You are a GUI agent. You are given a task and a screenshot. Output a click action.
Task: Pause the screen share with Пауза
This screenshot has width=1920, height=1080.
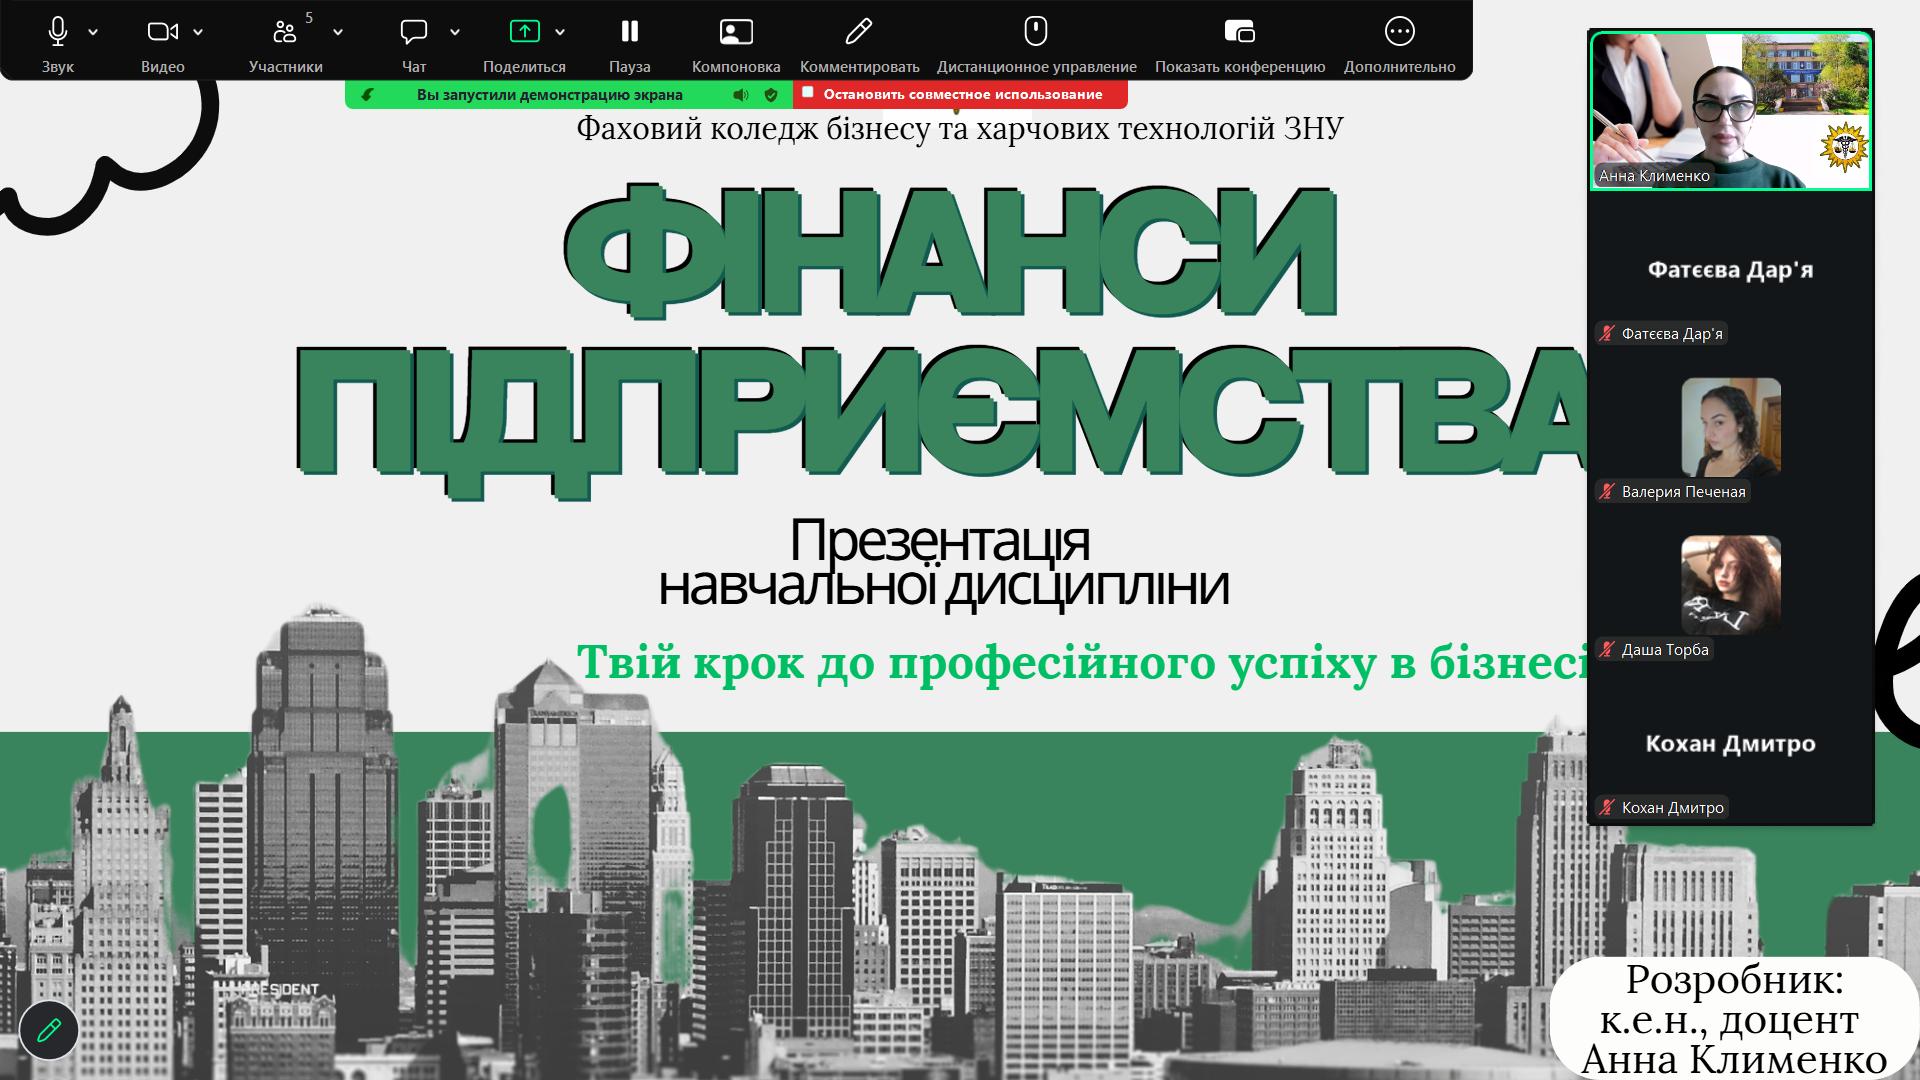pos(629,32)
